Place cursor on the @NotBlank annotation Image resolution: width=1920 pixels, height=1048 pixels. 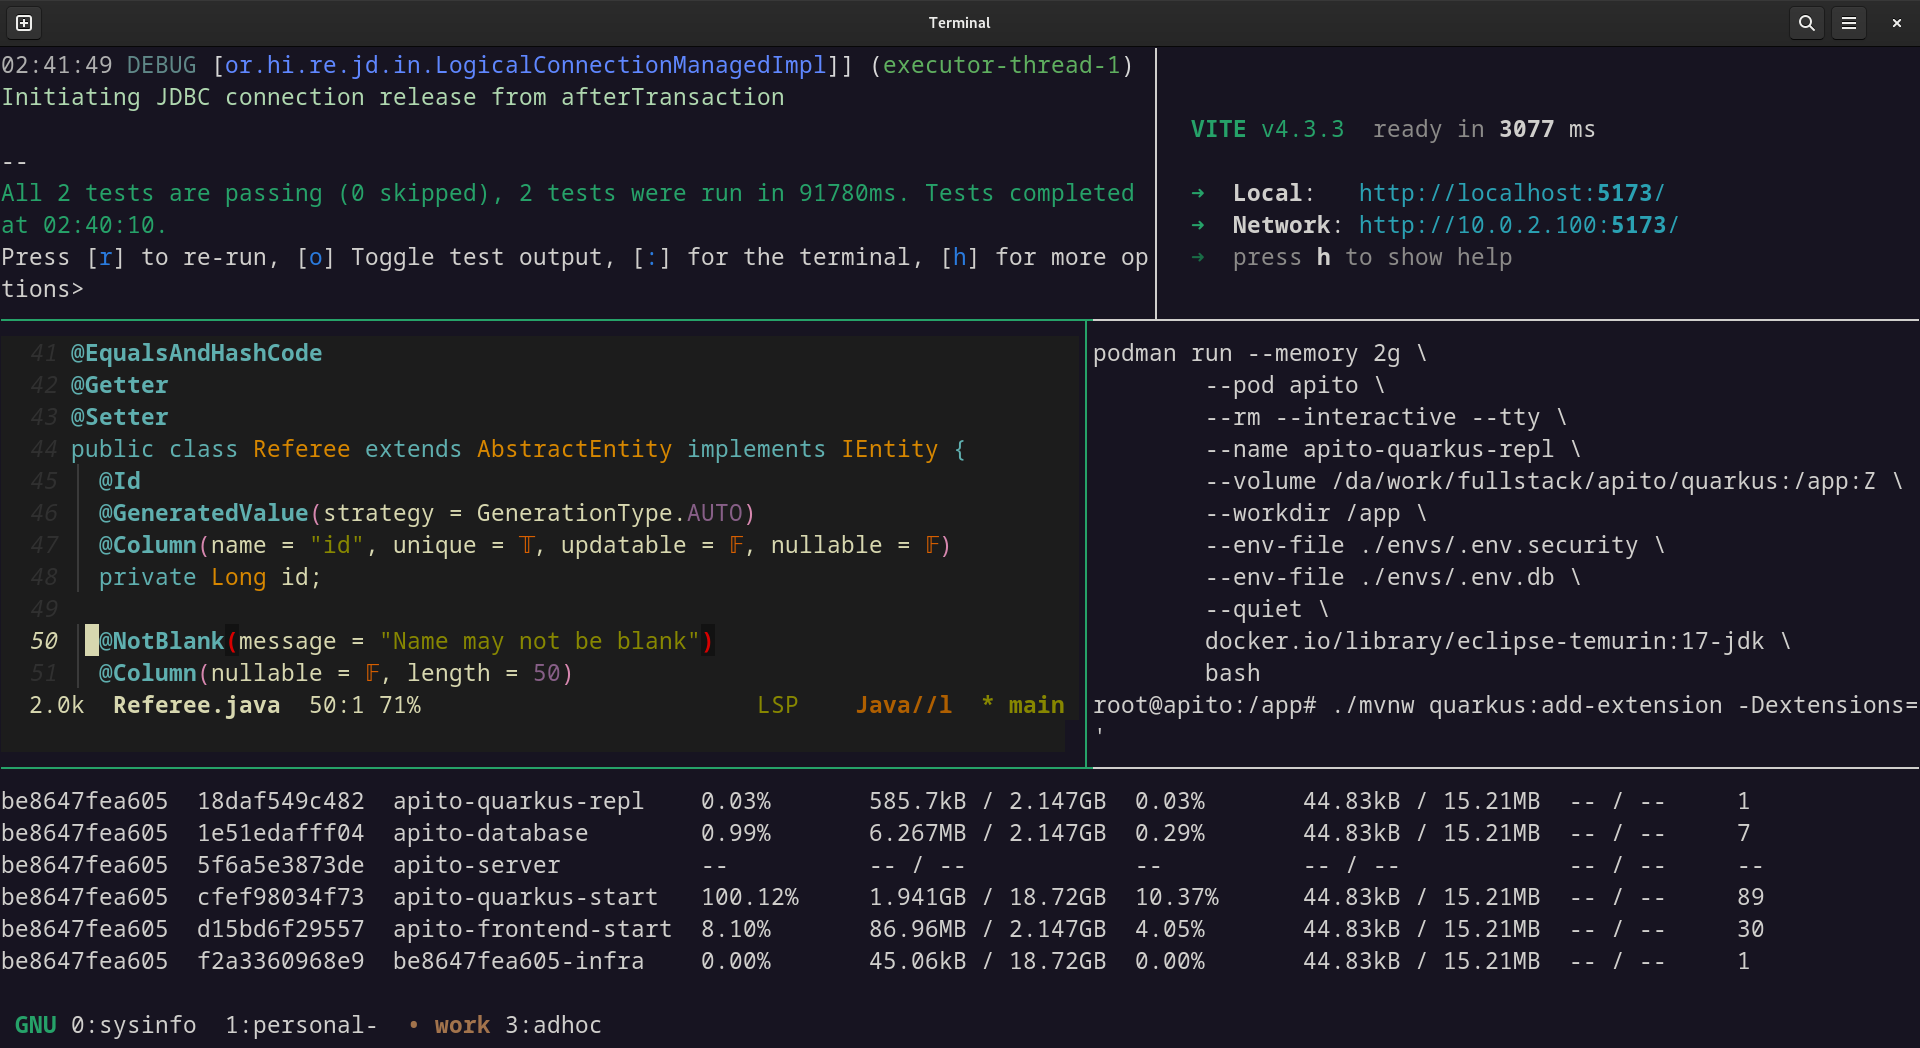pos(161,641)
